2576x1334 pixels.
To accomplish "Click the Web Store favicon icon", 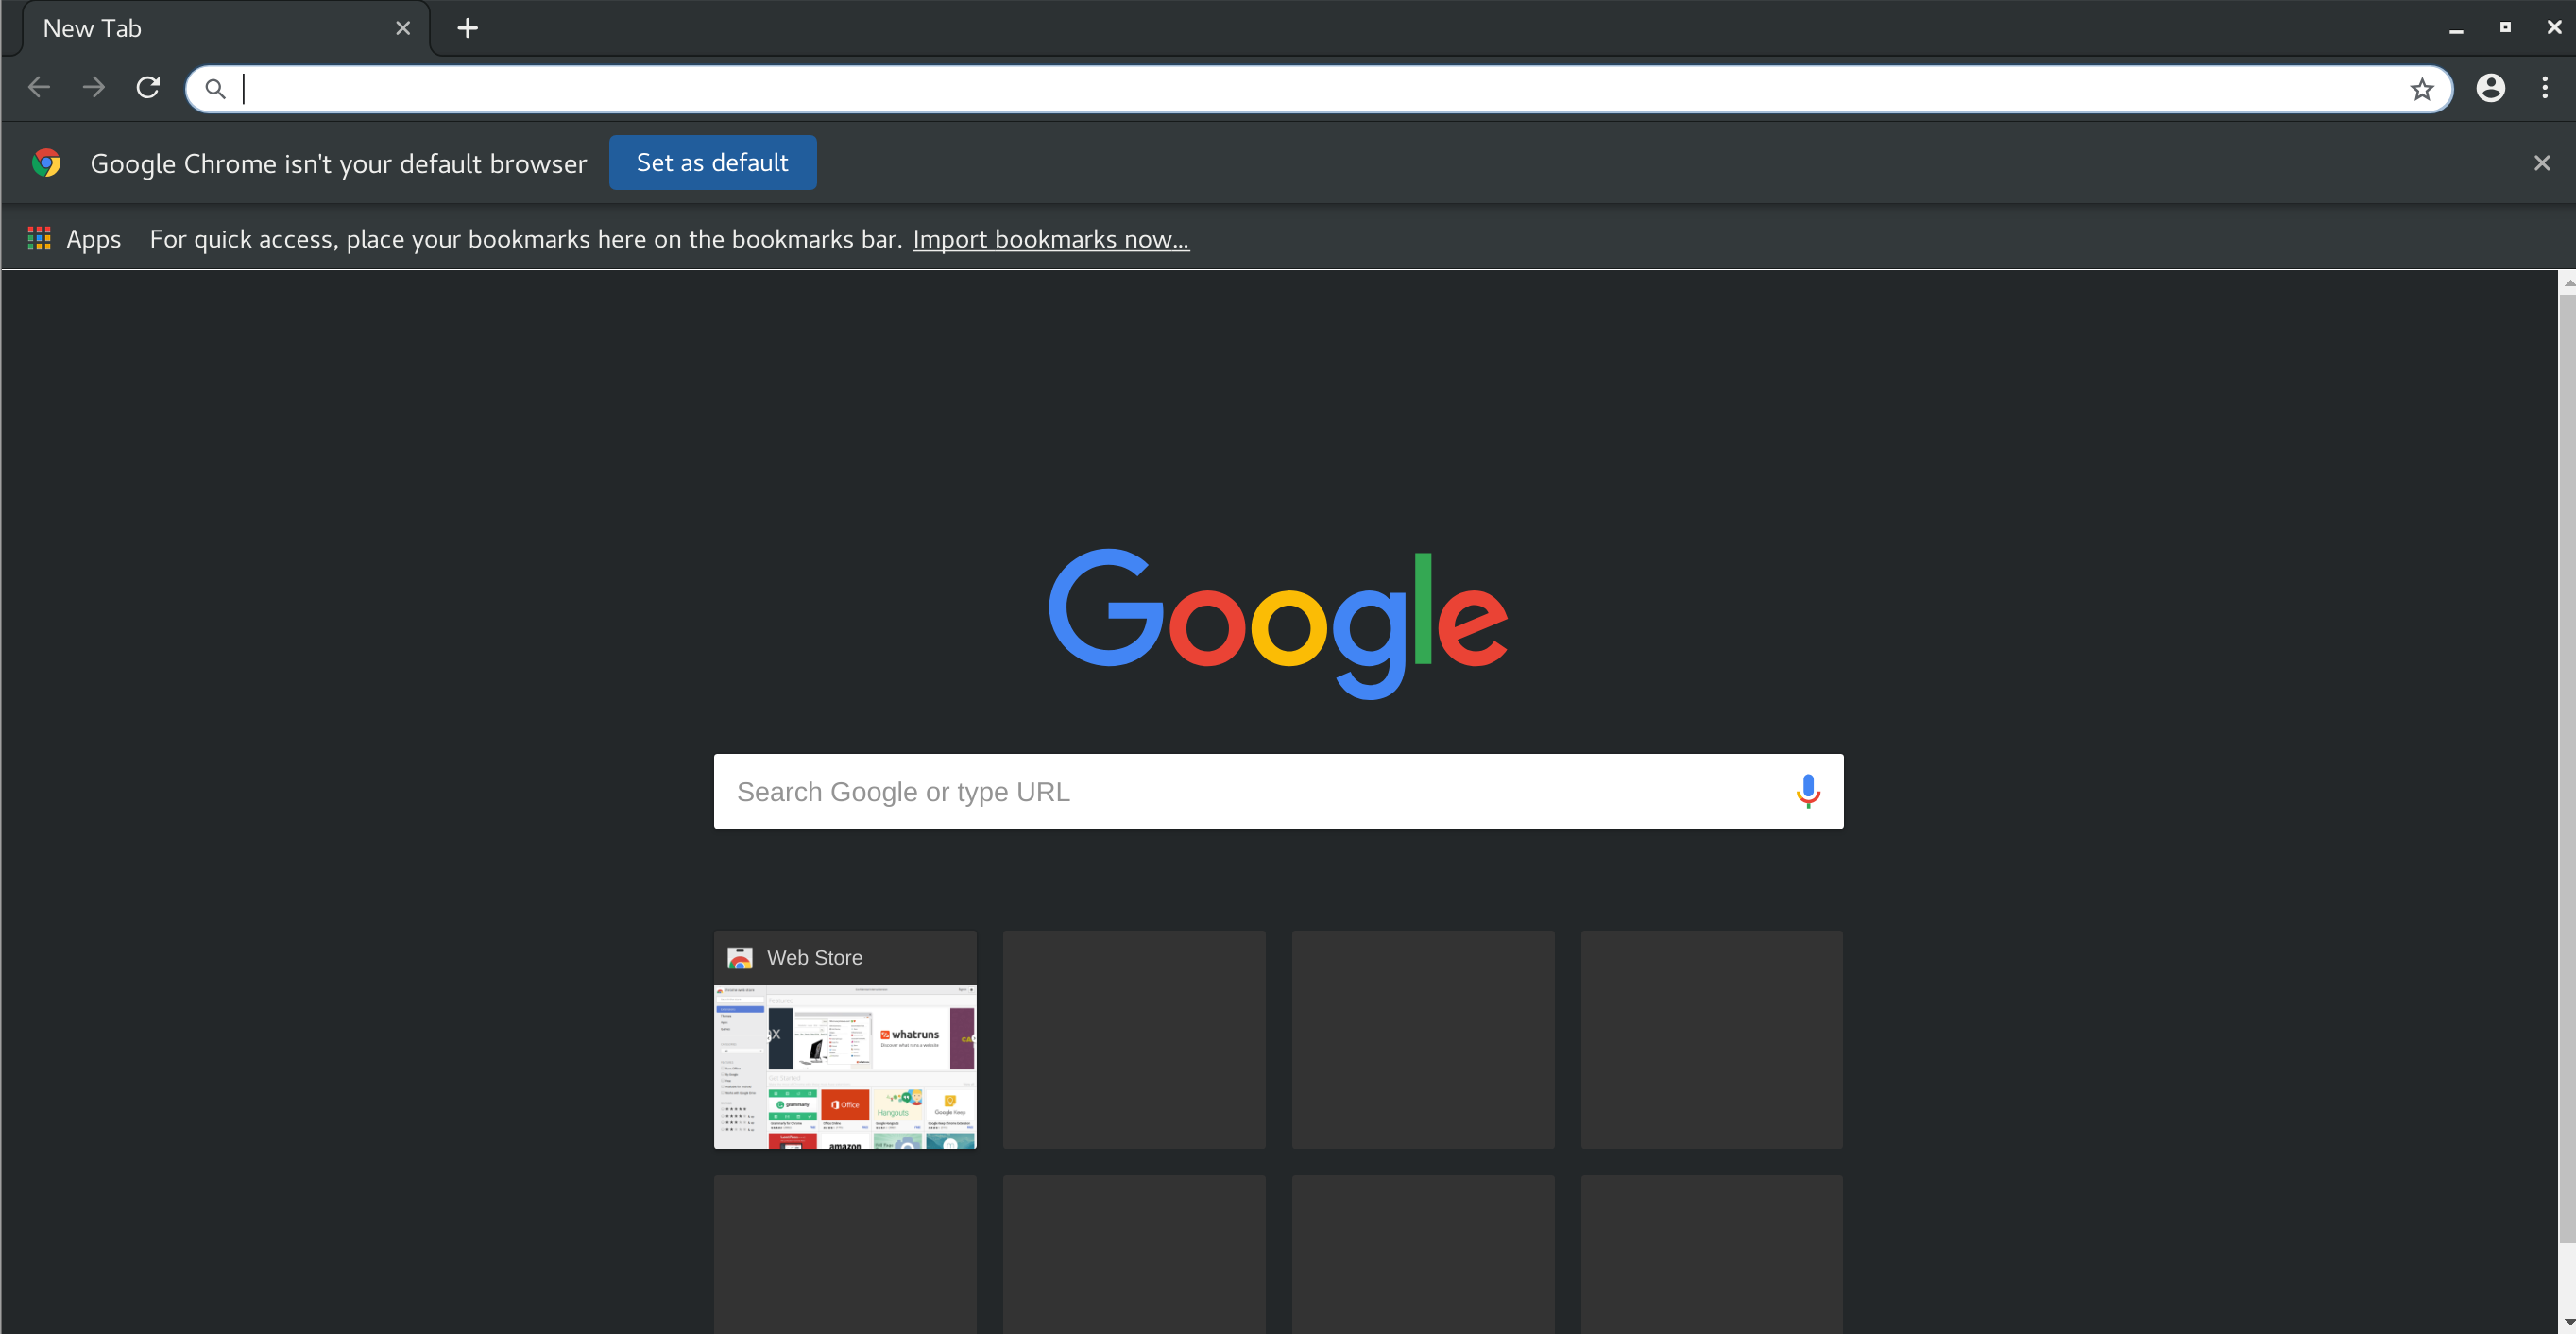I will click(x=739, y=957).
